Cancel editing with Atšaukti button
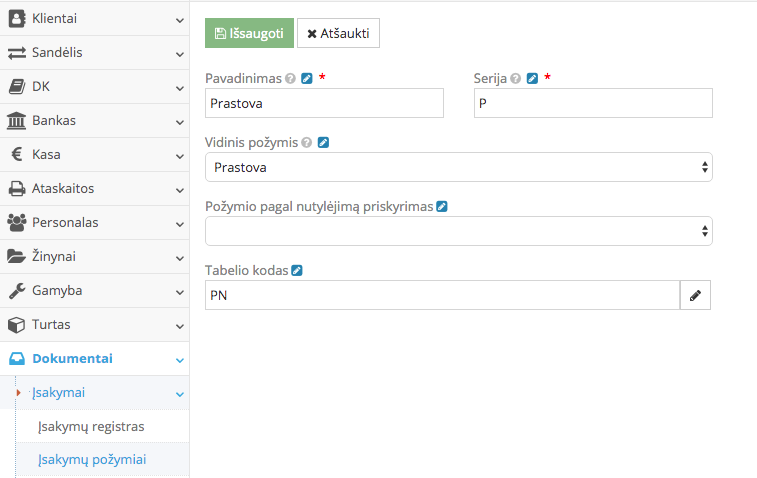The image size is (757, 478). [338, 33]
